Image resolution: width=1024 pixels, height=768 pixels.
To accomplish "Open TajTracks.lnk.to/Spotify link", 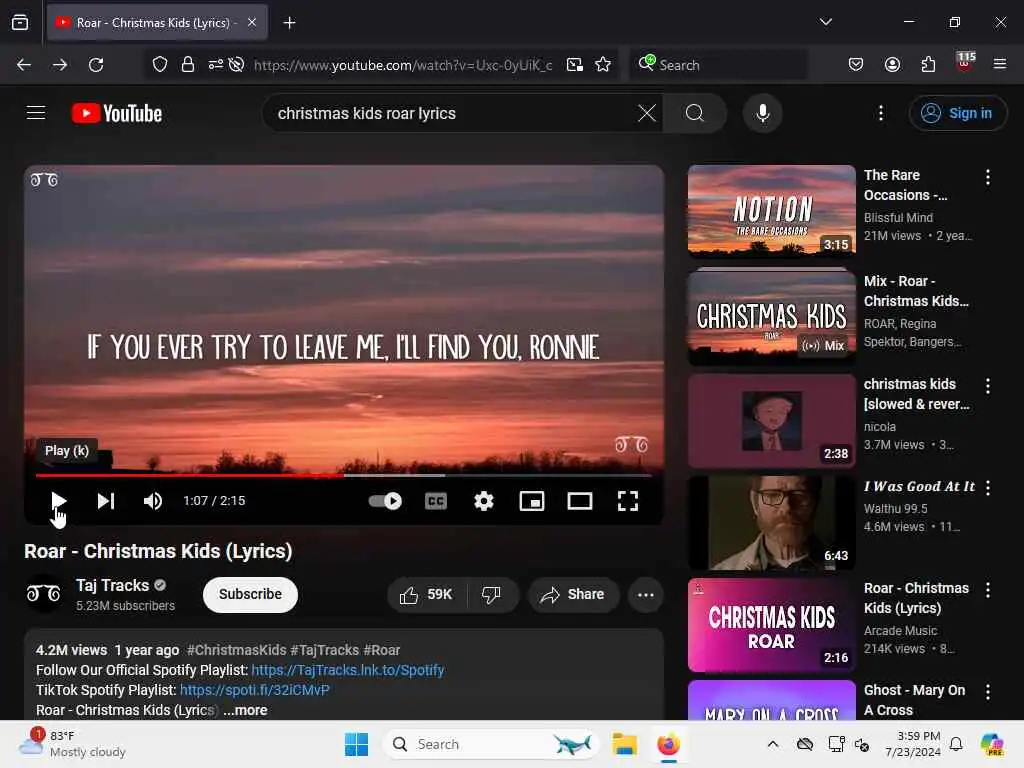I will [x=348, y=670].
